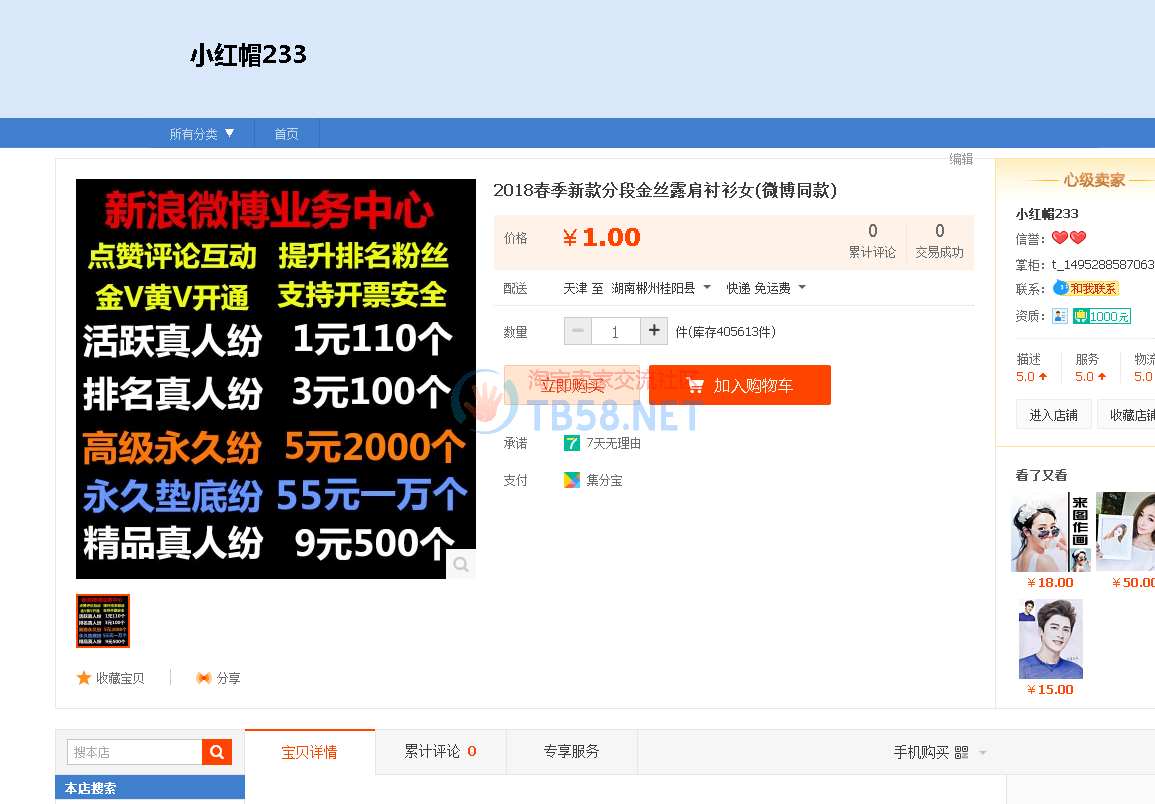
Task: Open the ¥50.00 recommended item thumbnail
Action: pyautogui.click(x=1126, y=532)
